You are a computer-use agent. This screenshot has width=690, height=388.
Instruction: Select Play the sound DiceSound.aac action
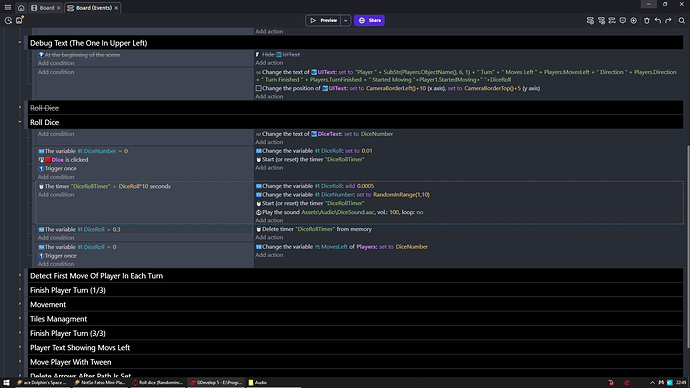pos(339,212)
